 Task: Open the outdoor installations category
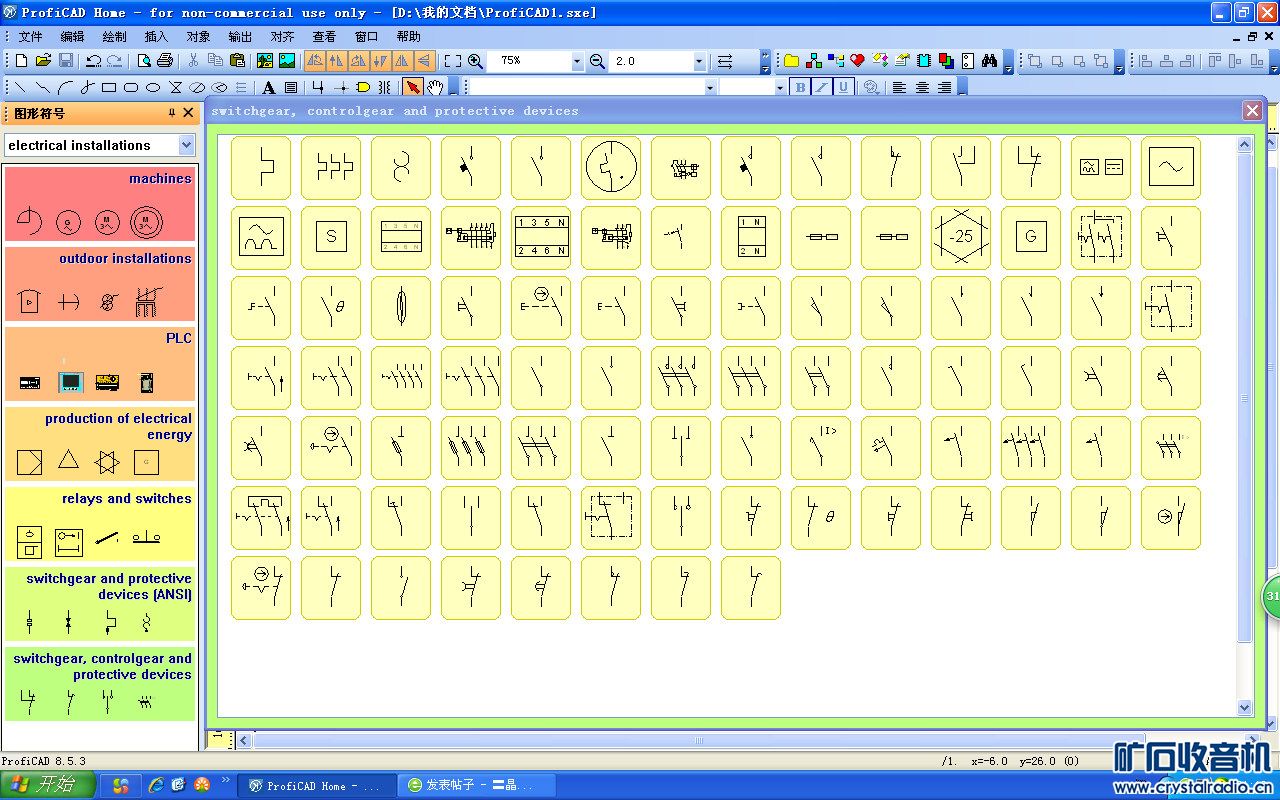click(x=100, y=284)
